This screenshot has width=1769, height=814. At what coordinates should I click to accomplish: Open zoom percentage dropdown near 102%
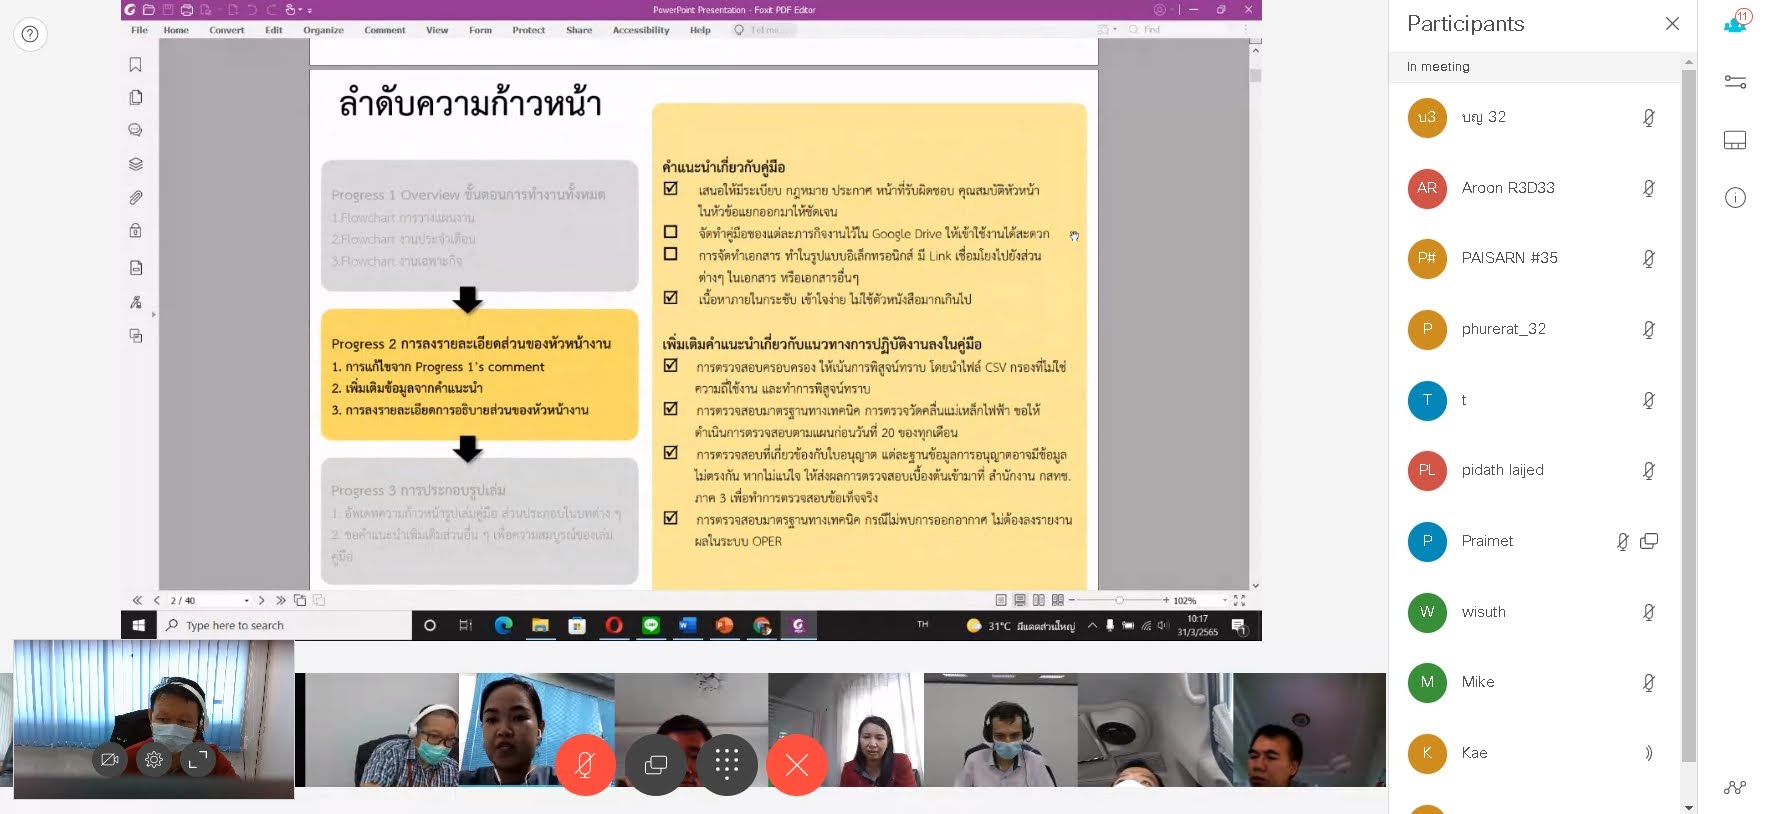coord(1224,601)
